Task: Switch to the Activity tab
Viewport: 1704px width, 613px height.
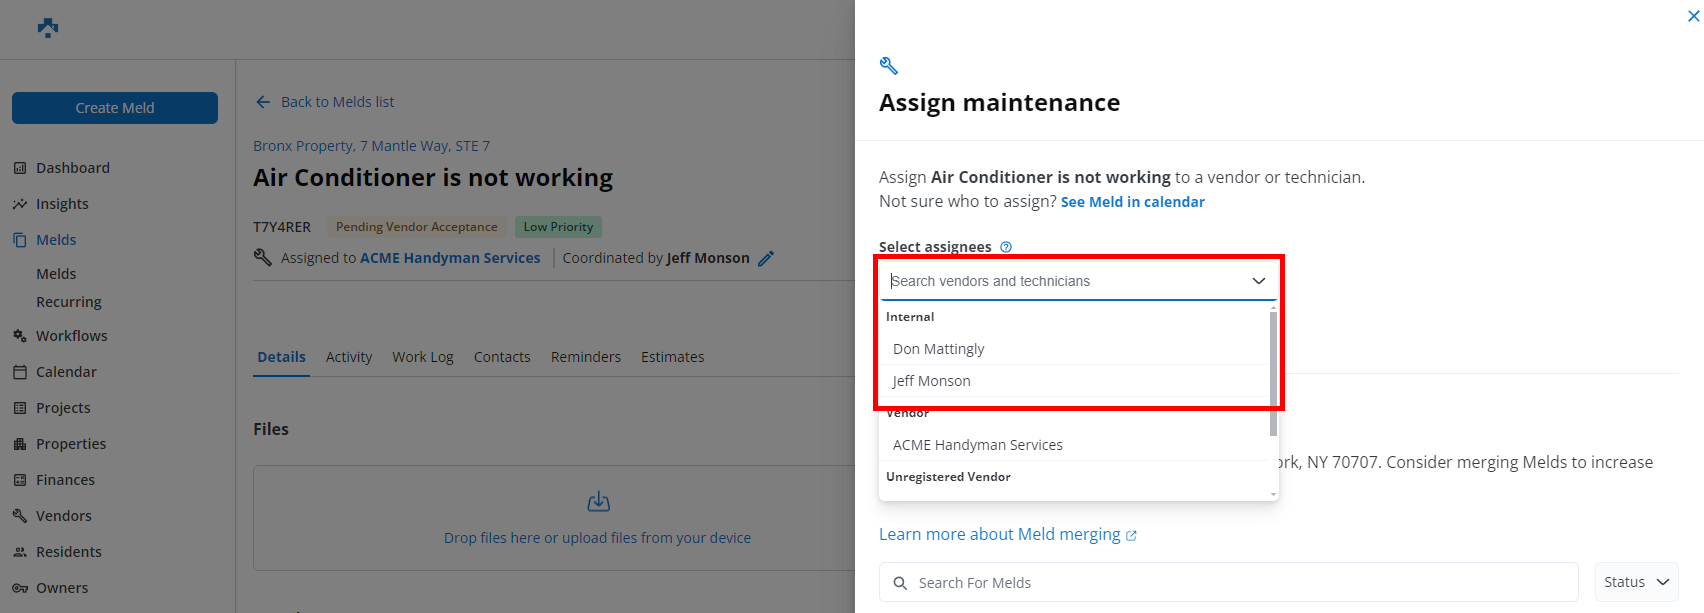Action: (x=348, y=357)
